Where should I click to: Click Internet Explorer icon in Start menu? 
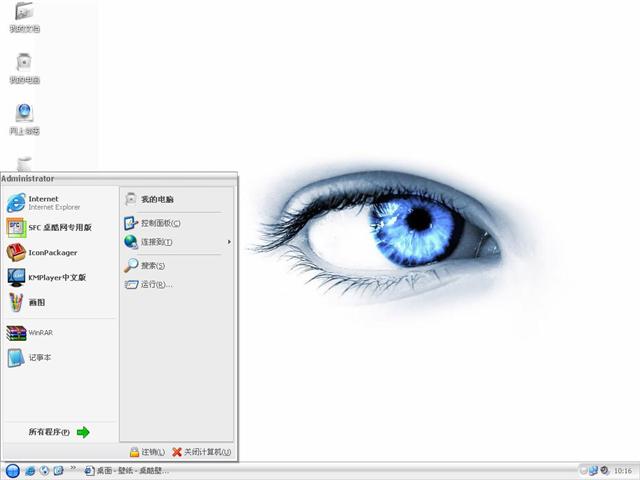[x=16, y=203]
